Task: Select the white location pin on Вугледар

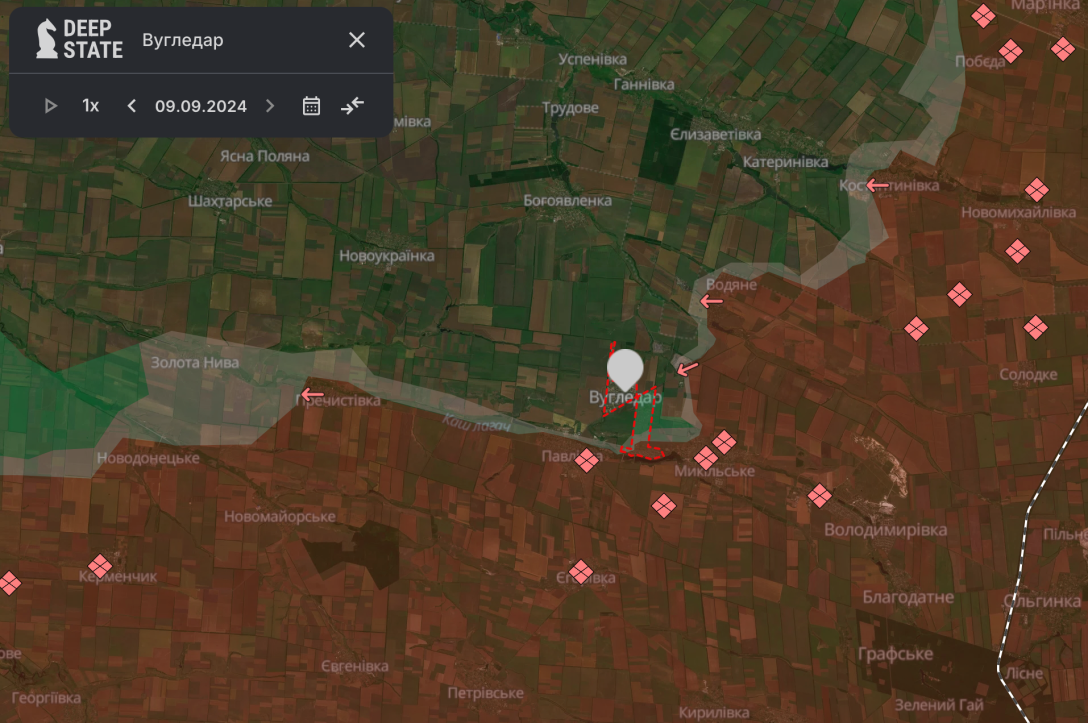Action: [626, 368]
